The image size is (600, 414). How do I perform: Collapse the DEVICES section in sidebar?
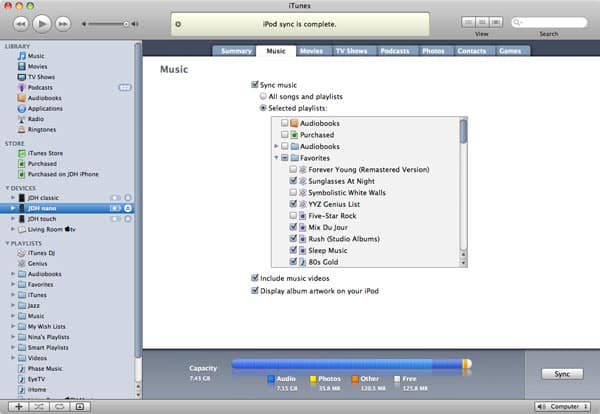tap(7, 188)
